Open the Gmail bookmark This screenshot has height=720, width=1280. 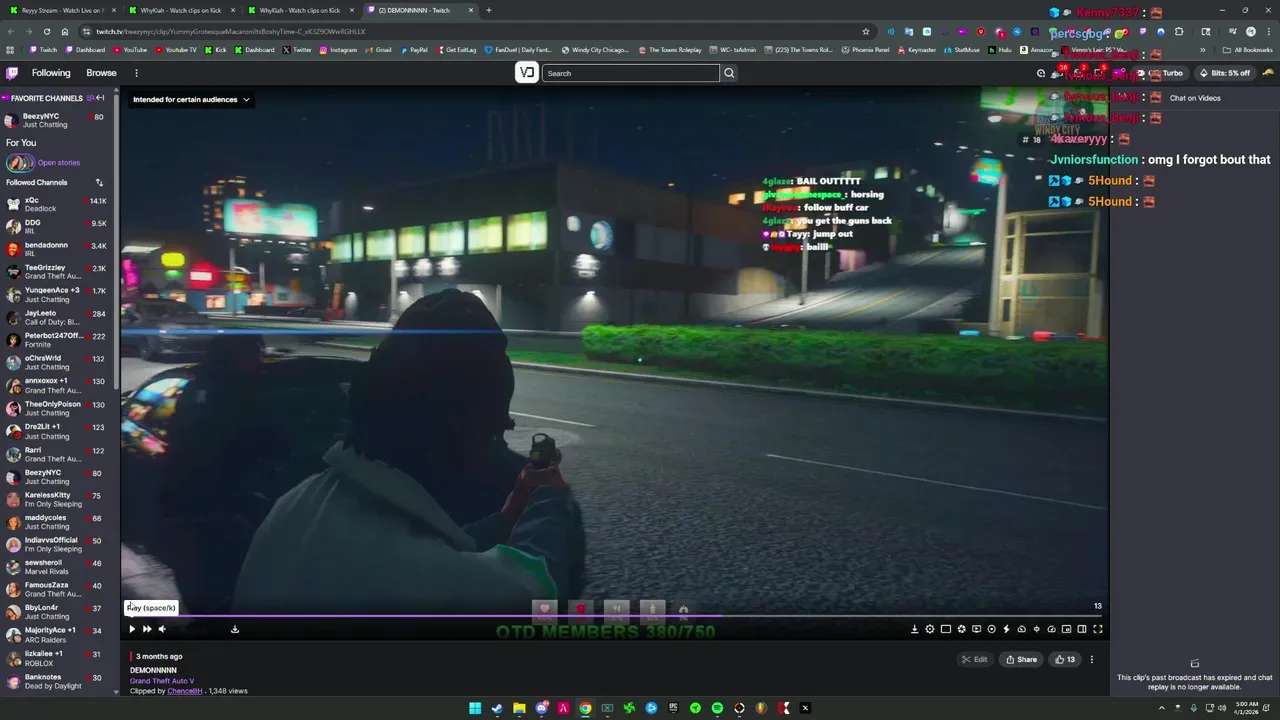[378, 50]
